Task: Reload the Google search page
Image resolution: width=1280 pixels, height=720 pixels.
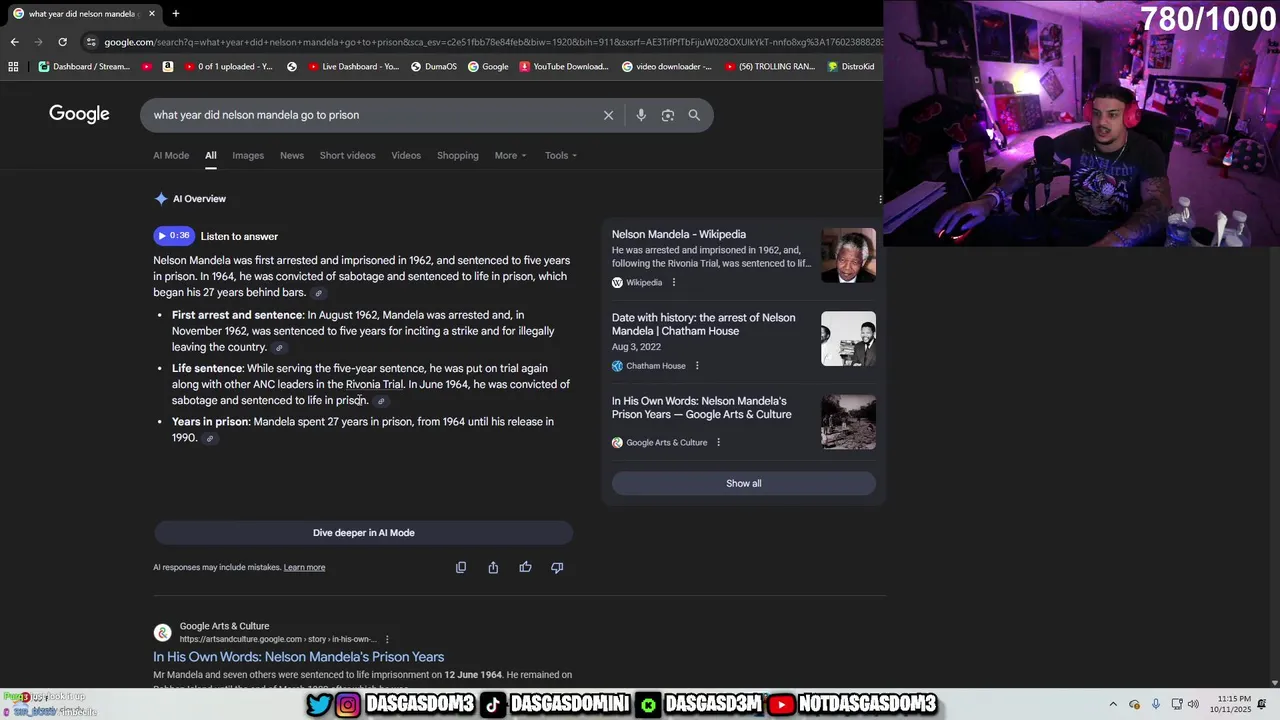Action: (62, 42)
